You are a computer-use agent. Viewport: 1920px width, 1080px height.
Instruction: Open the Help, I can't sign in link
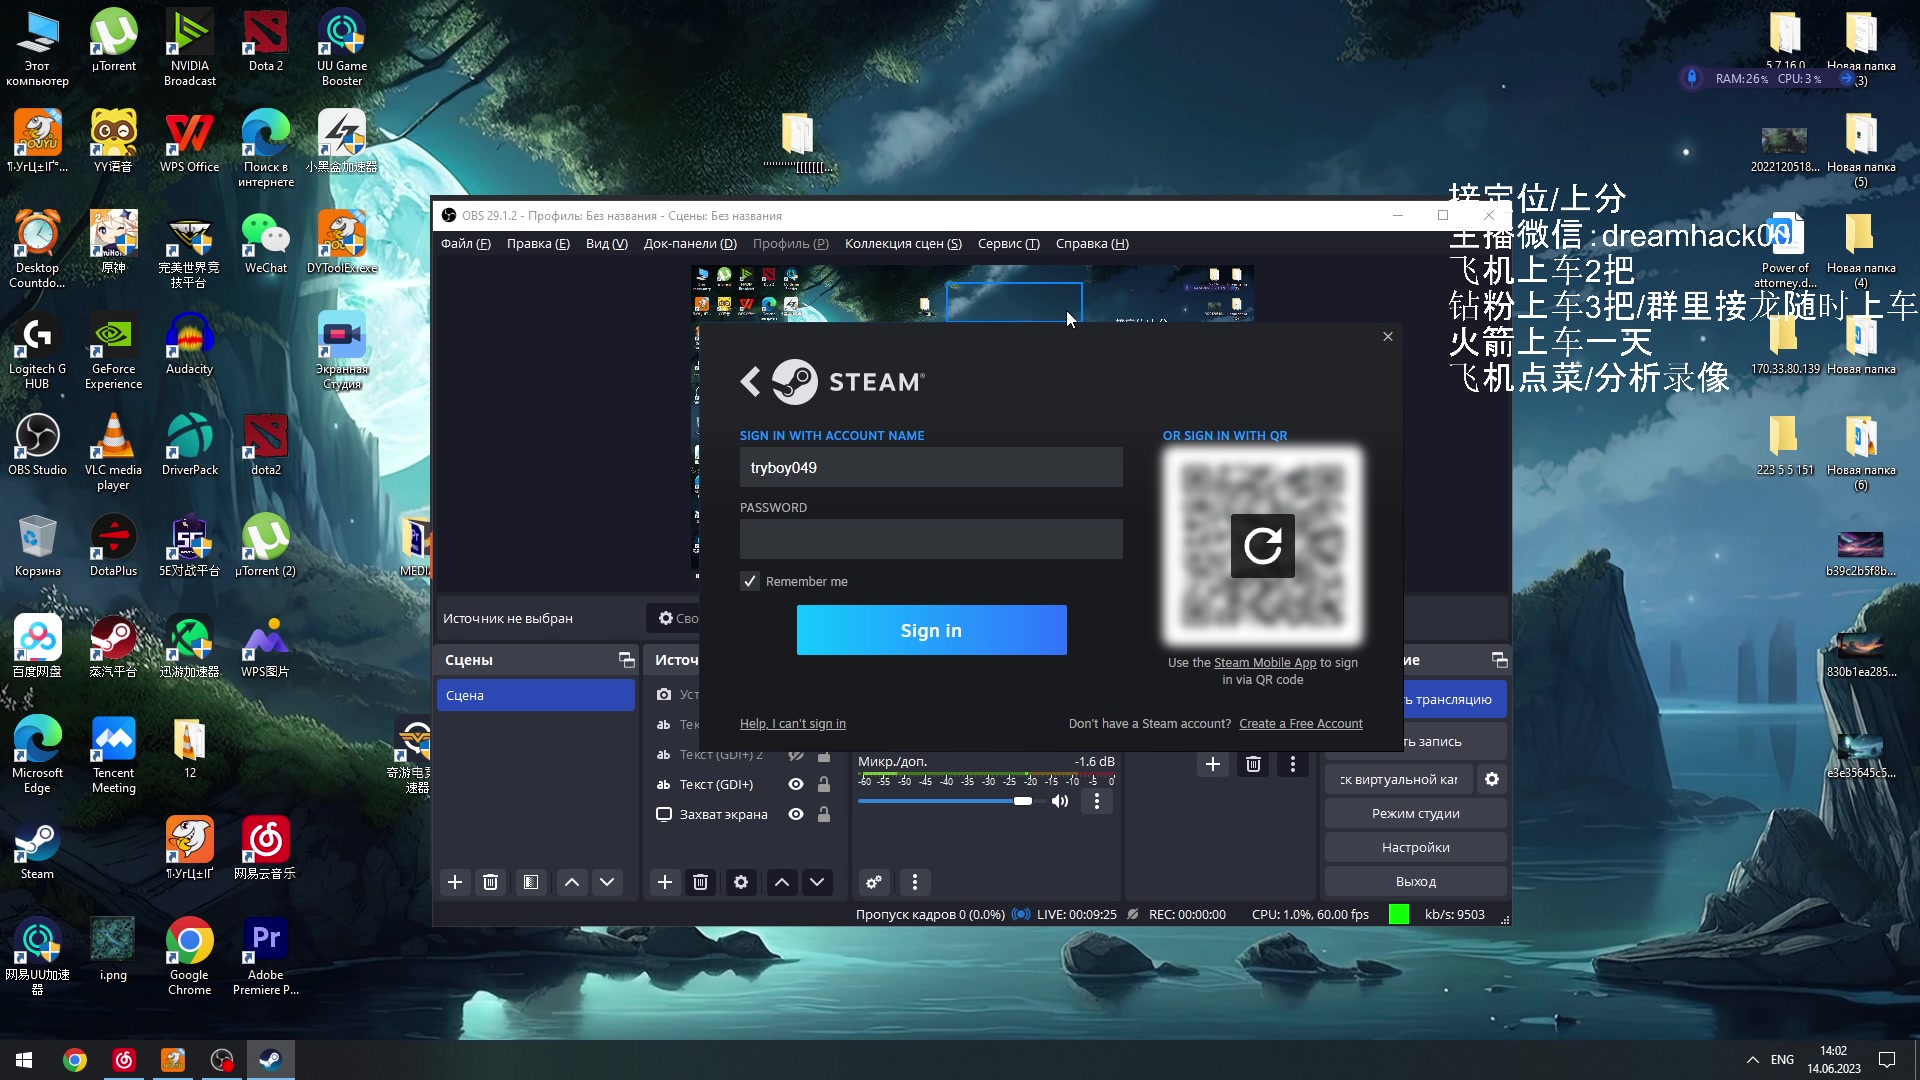(x=793, y=724)
